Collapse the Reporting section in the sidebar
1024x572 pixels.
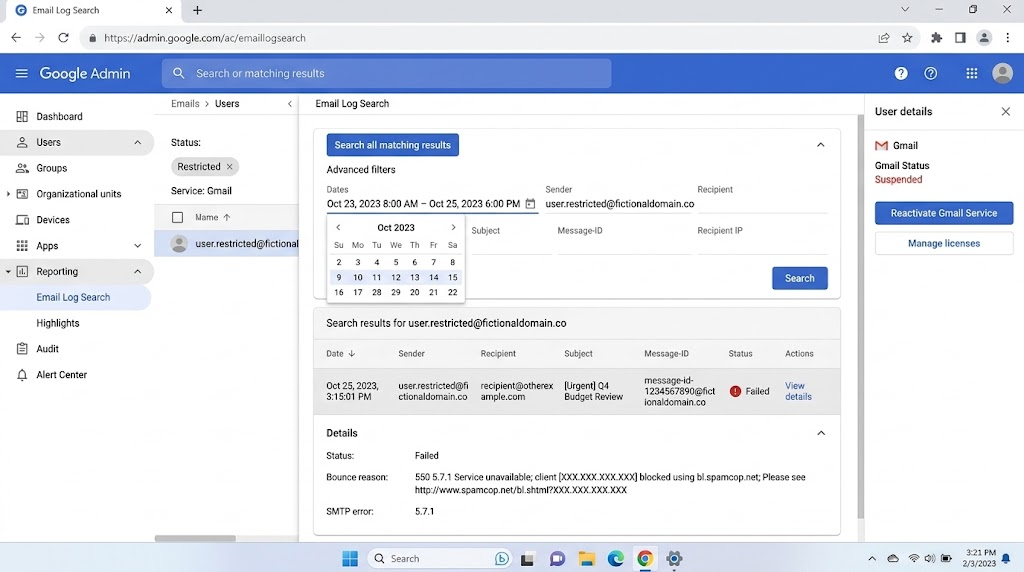click(137, 272)
